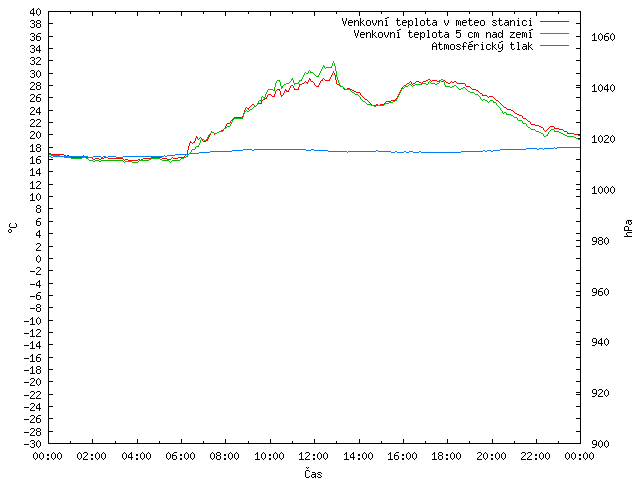Click the '40' temperature axis label

pos(36,12)
